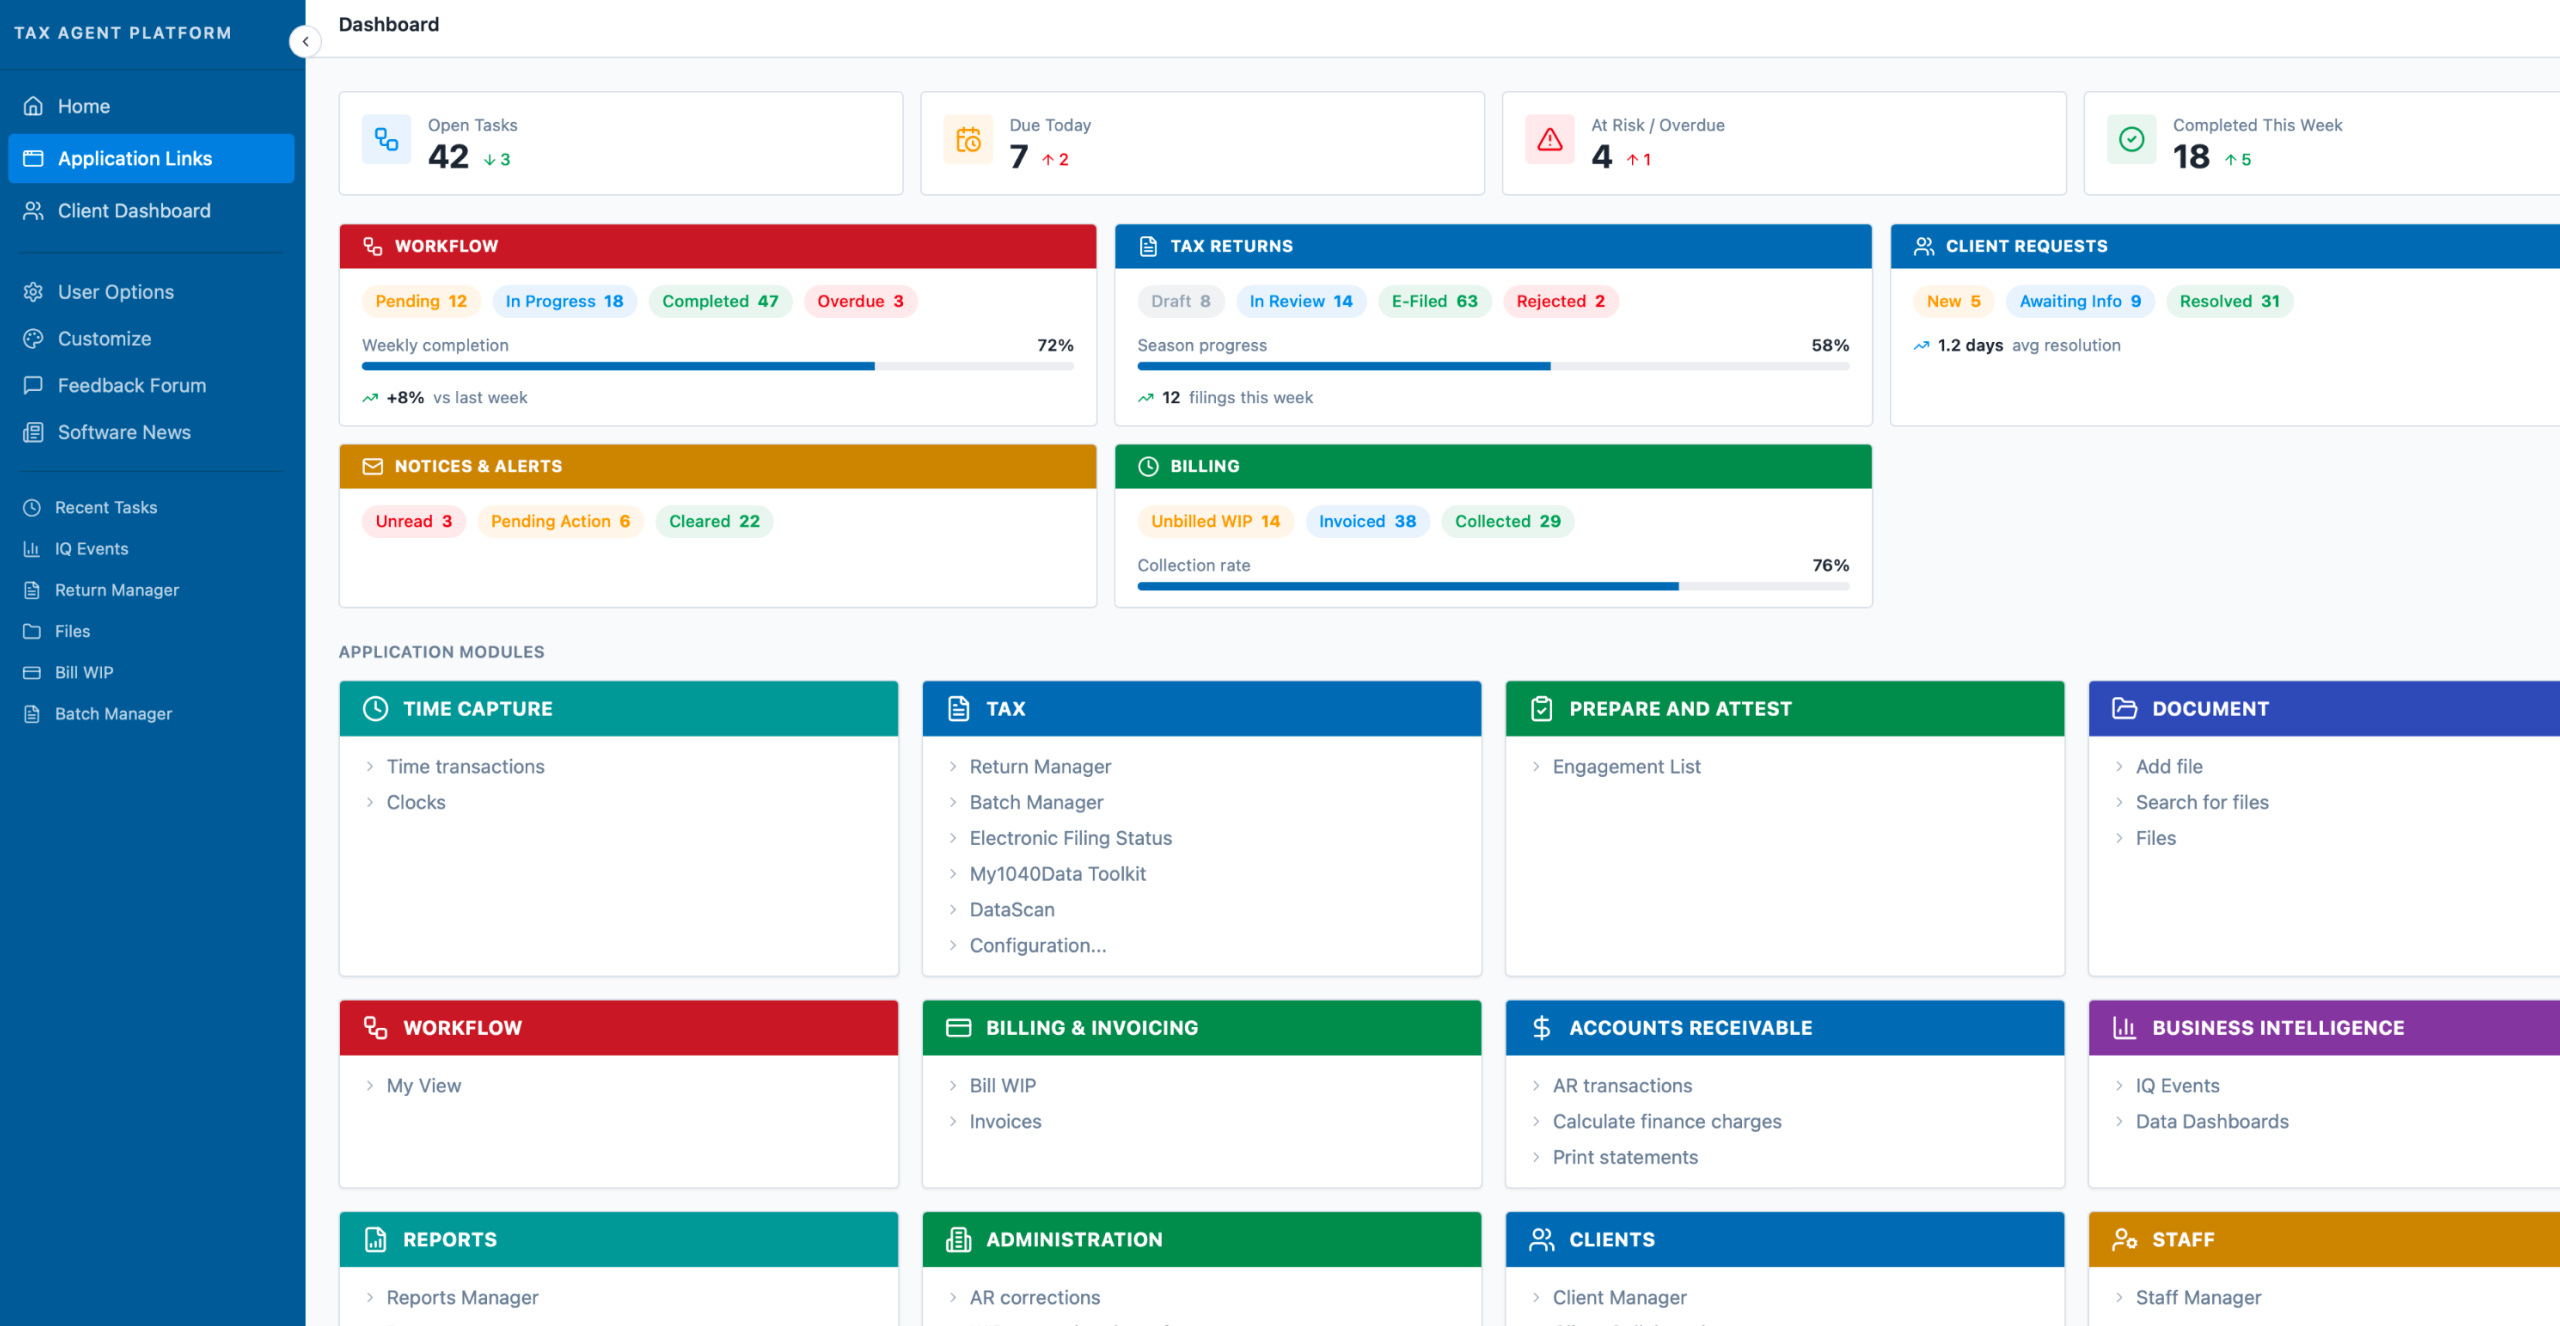Viewport: 2560px width, 1326px height.
Task: Click the Business Intelligence chart icon
Action: pos(2124,1028)
